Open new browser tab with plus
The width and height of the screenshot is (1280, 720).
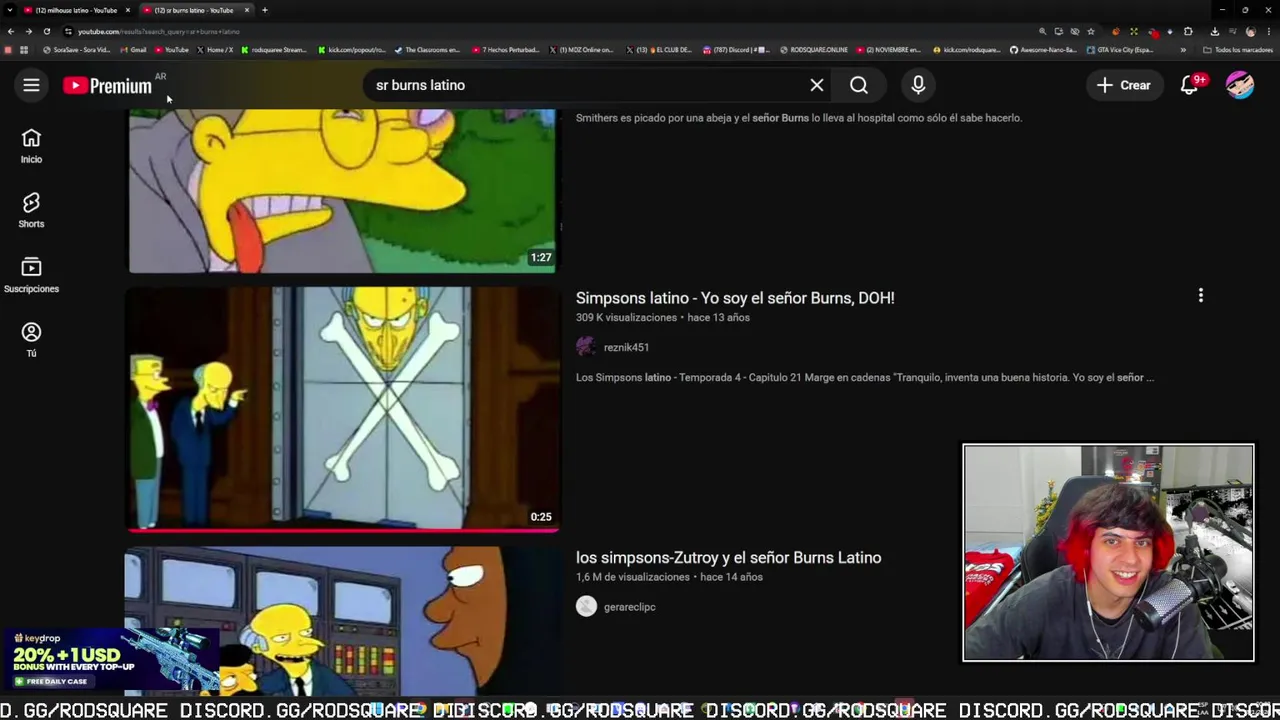pyautogui.click(x=264, y=10)
